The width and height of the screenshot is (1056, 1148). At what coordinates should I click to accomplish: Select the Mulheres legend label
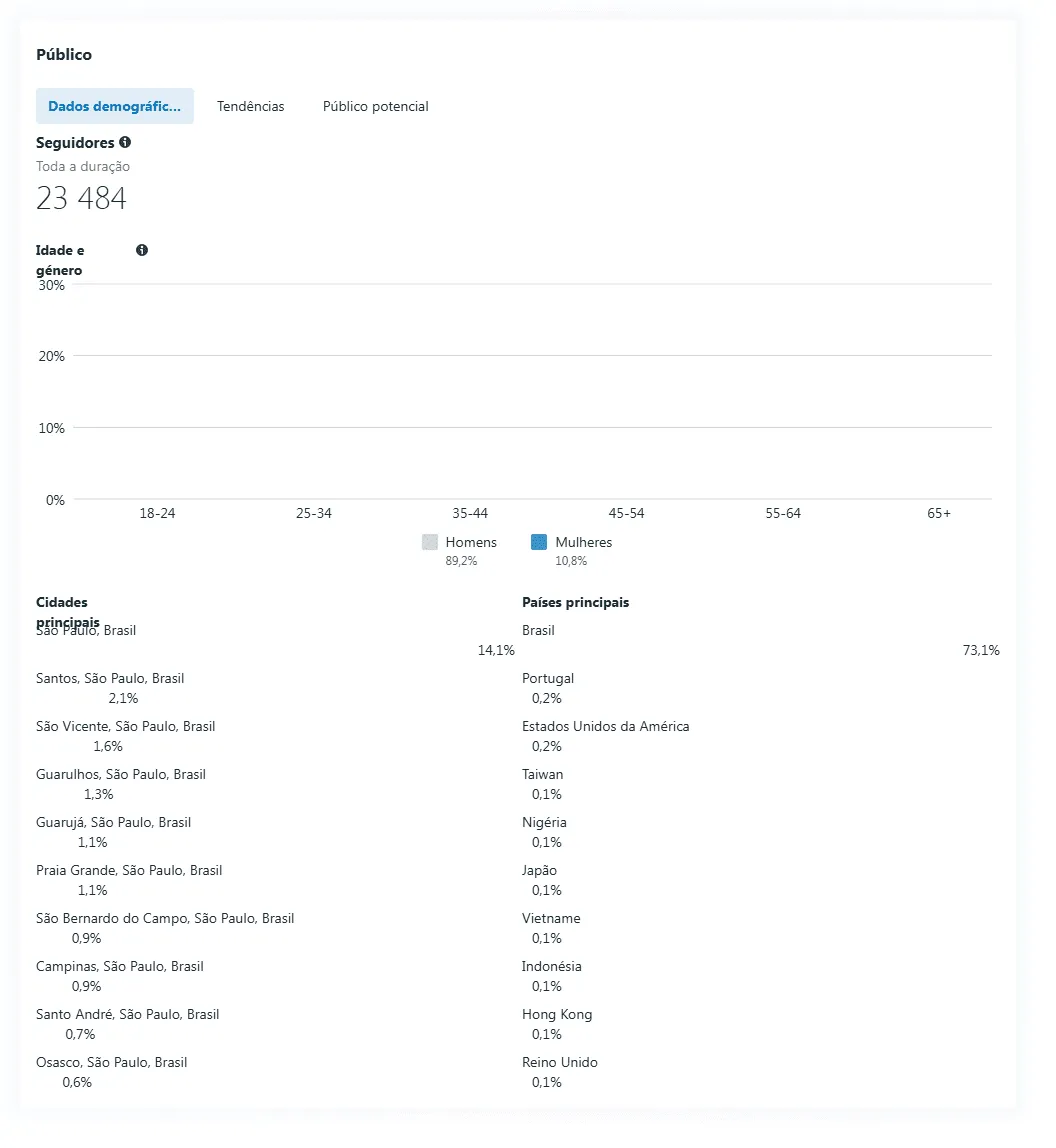click(584, 542)
